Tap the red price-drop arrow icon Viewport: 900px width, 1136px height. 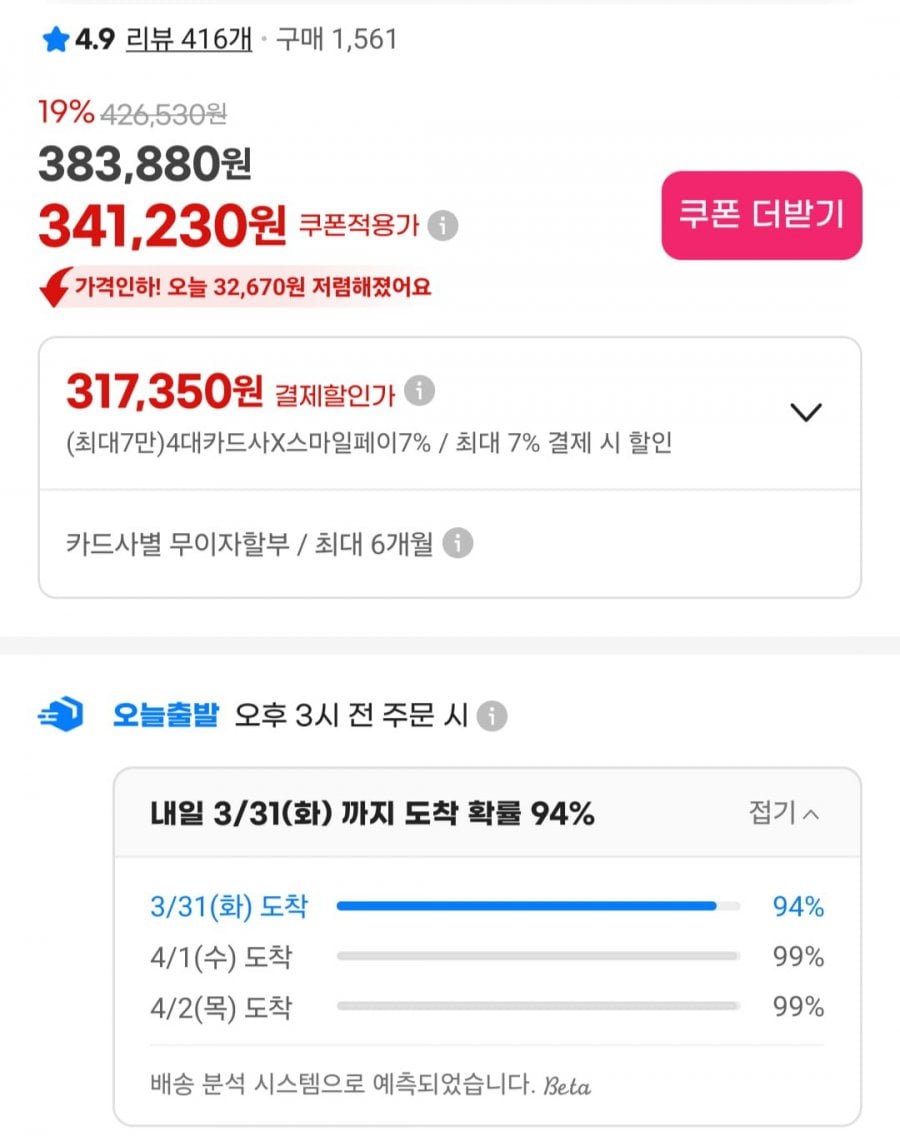click(55, 288)
